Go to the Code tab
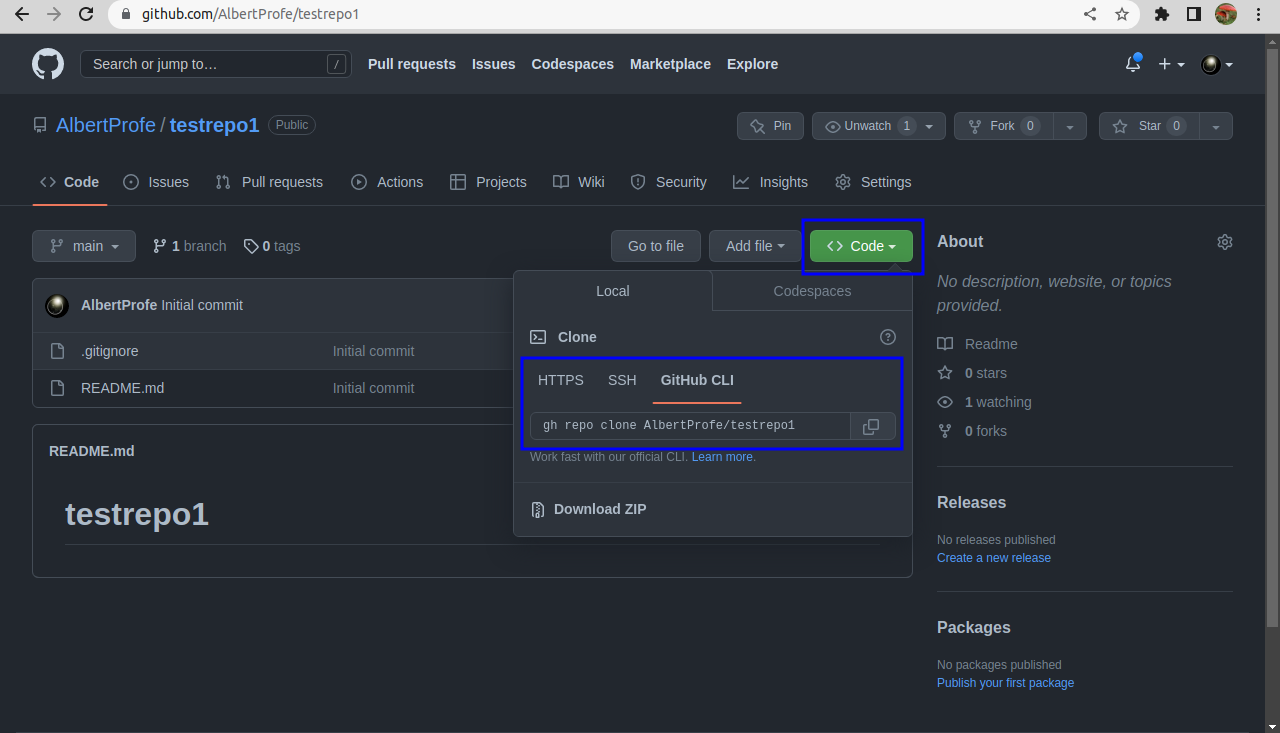The image size is (1280, 733). tap(69, 182)
